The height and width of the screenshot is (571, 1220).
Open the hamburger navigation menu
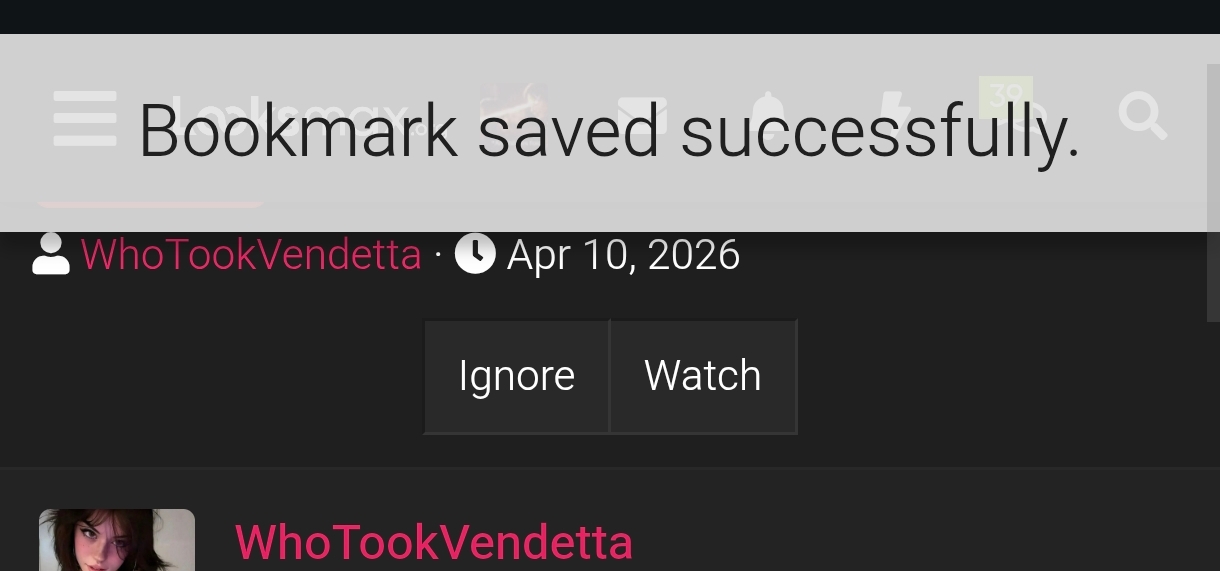84,118
